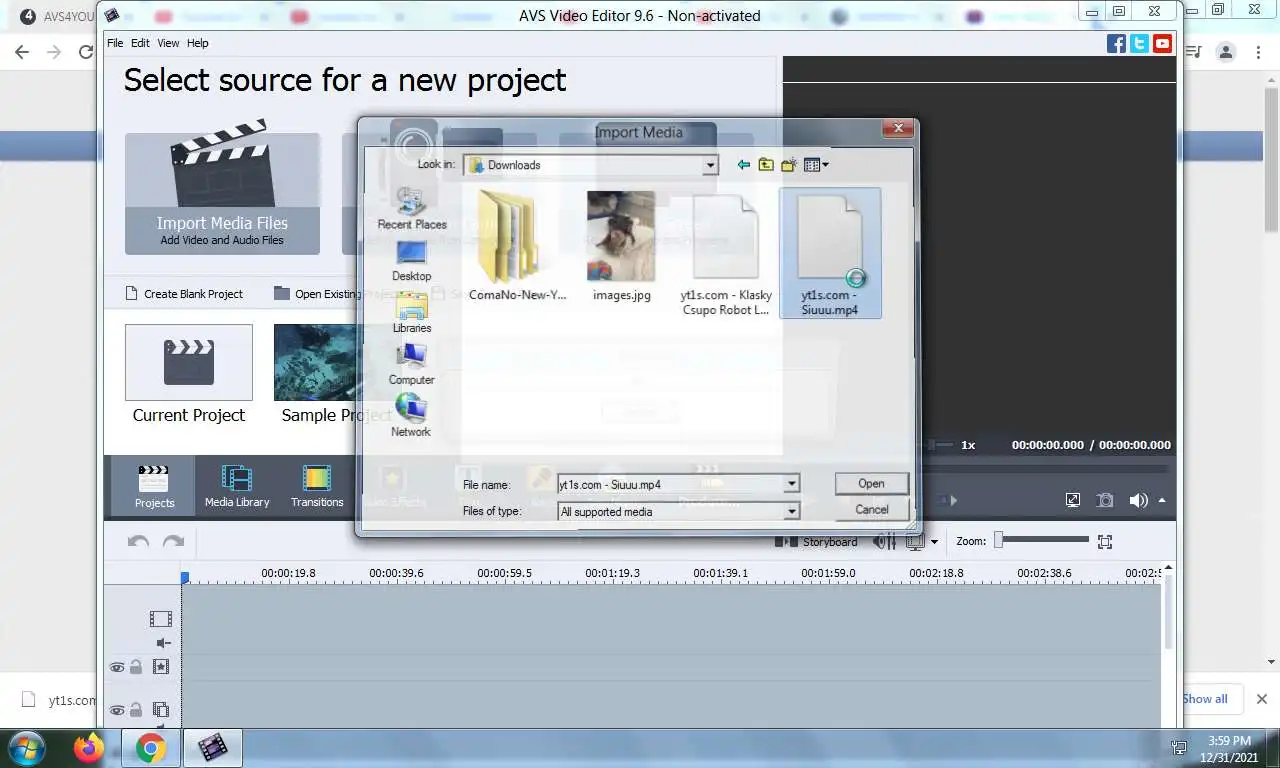The image size is (1280, 768).
Task: Toggle the lock on the overlay track
Action: (136, 710)
